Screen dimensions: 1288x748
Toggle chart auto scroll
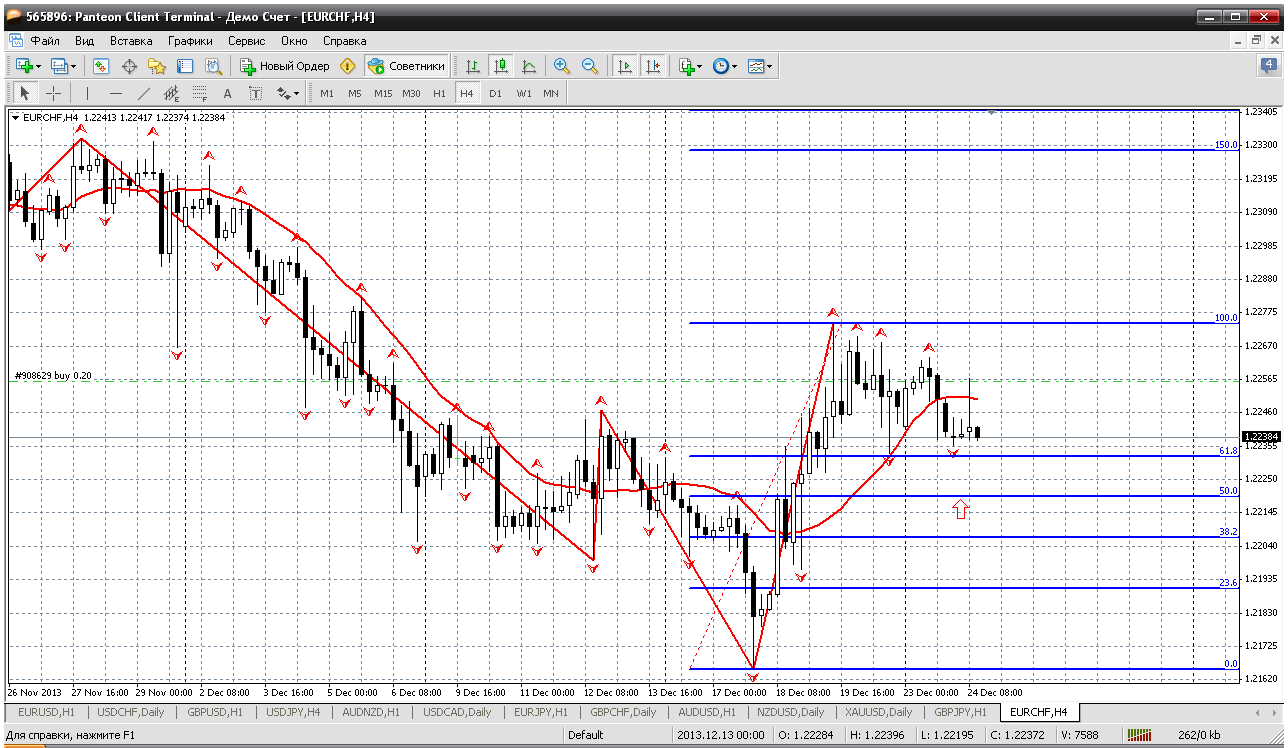(625, 66)
